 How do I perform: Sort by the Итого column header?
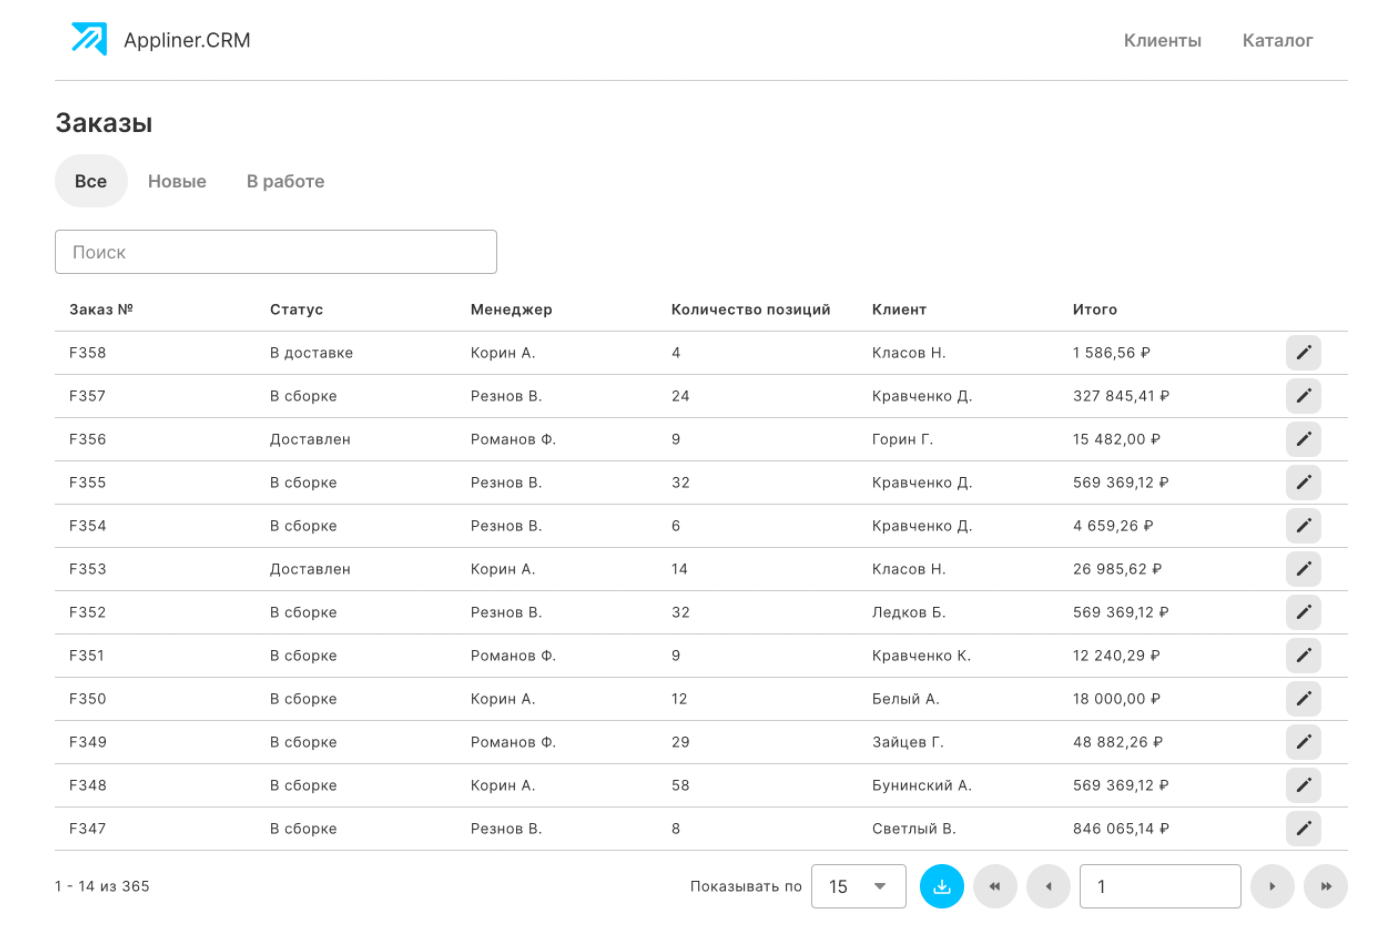click(x=1095, y=309)
